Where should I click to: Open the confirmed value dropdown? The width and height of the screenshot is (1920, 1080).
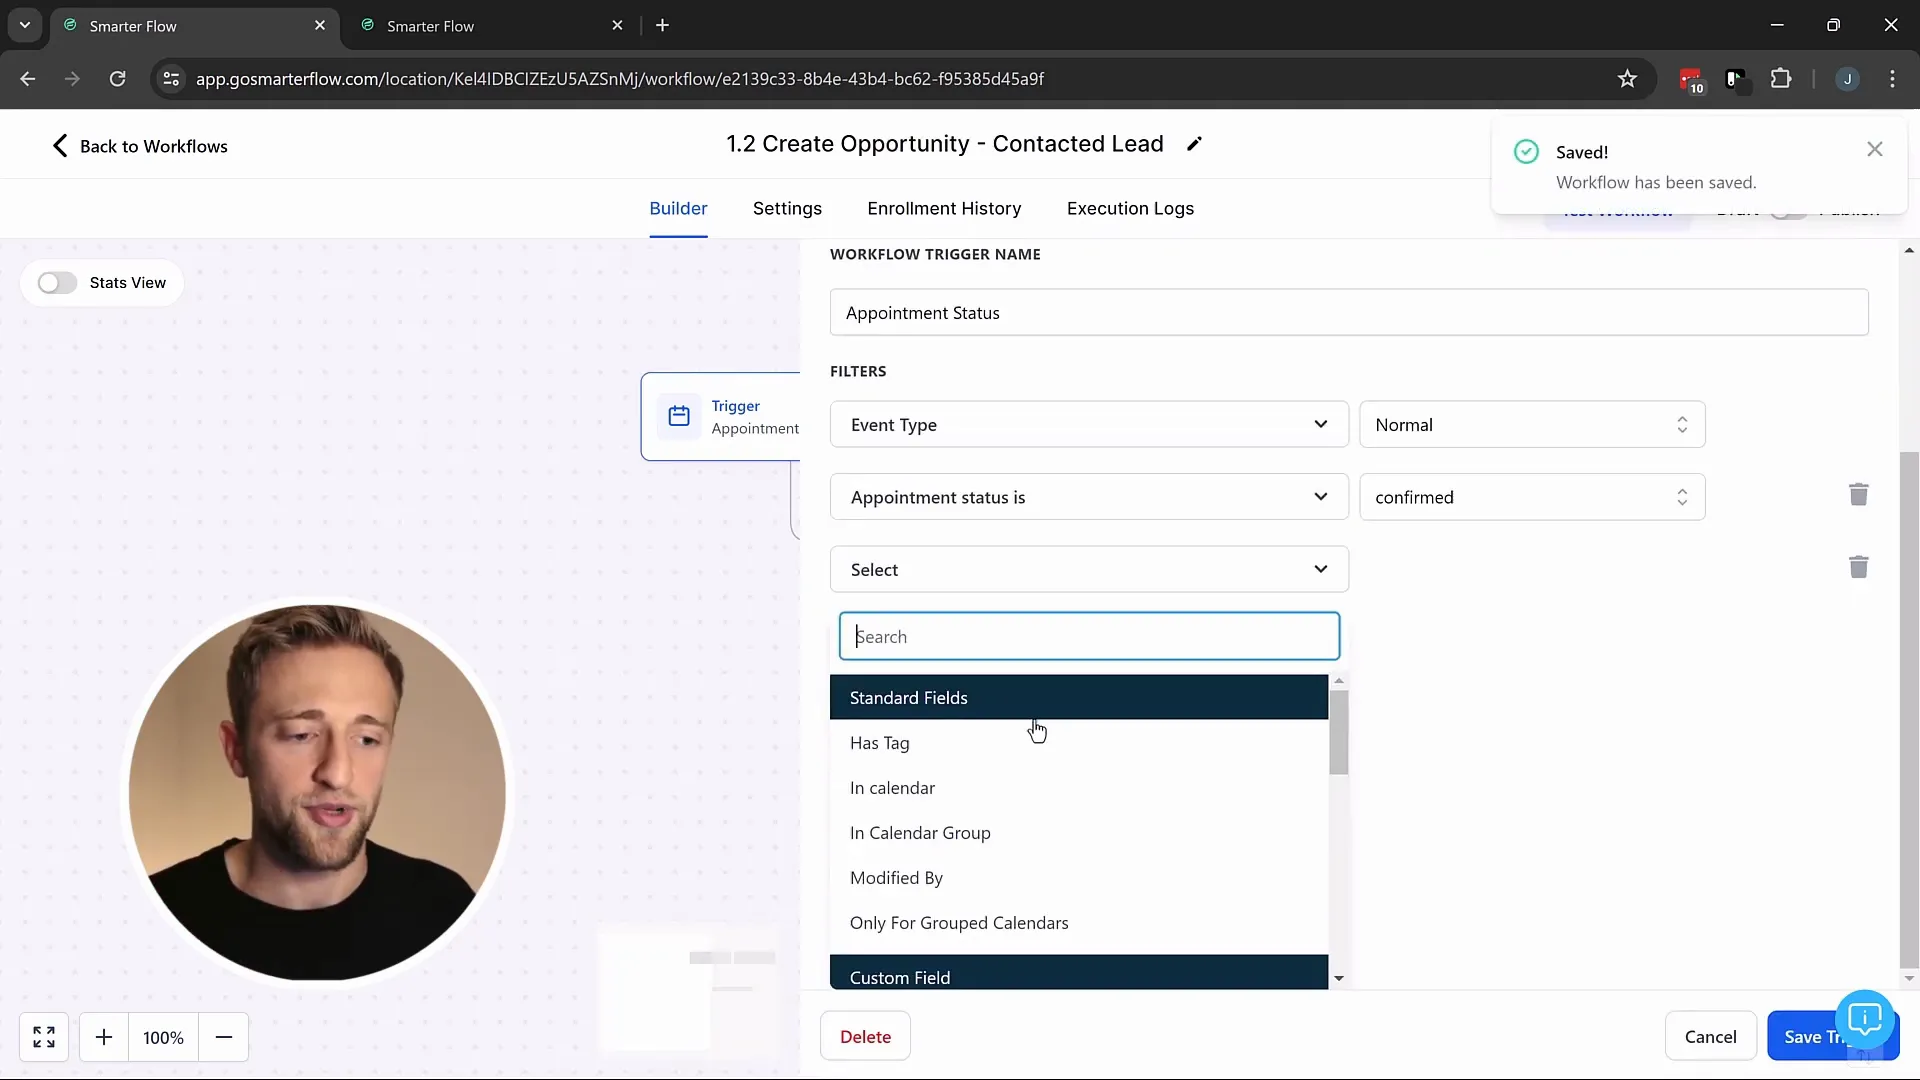(x=1532, y=497)
